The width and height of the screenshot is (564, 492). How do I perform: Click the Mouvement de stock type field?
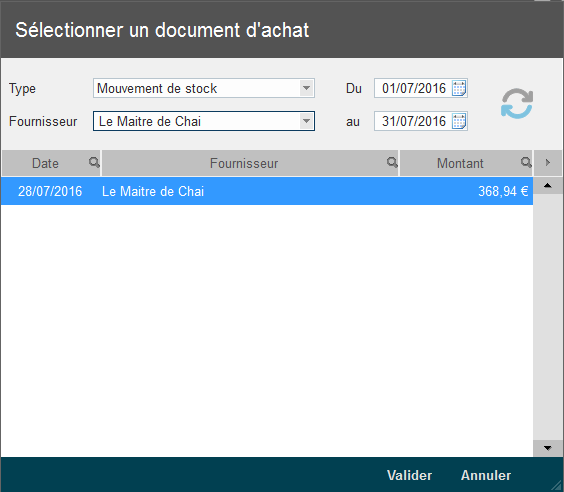point(197,88)
